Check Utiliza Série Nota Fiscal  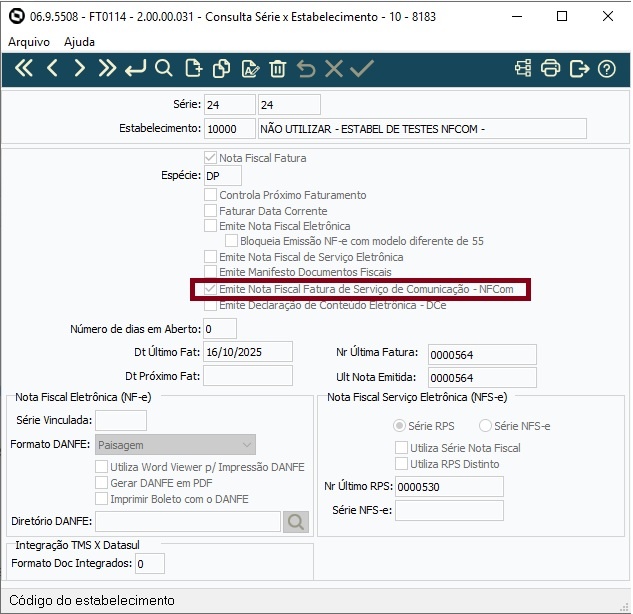[x=401, y=448]
